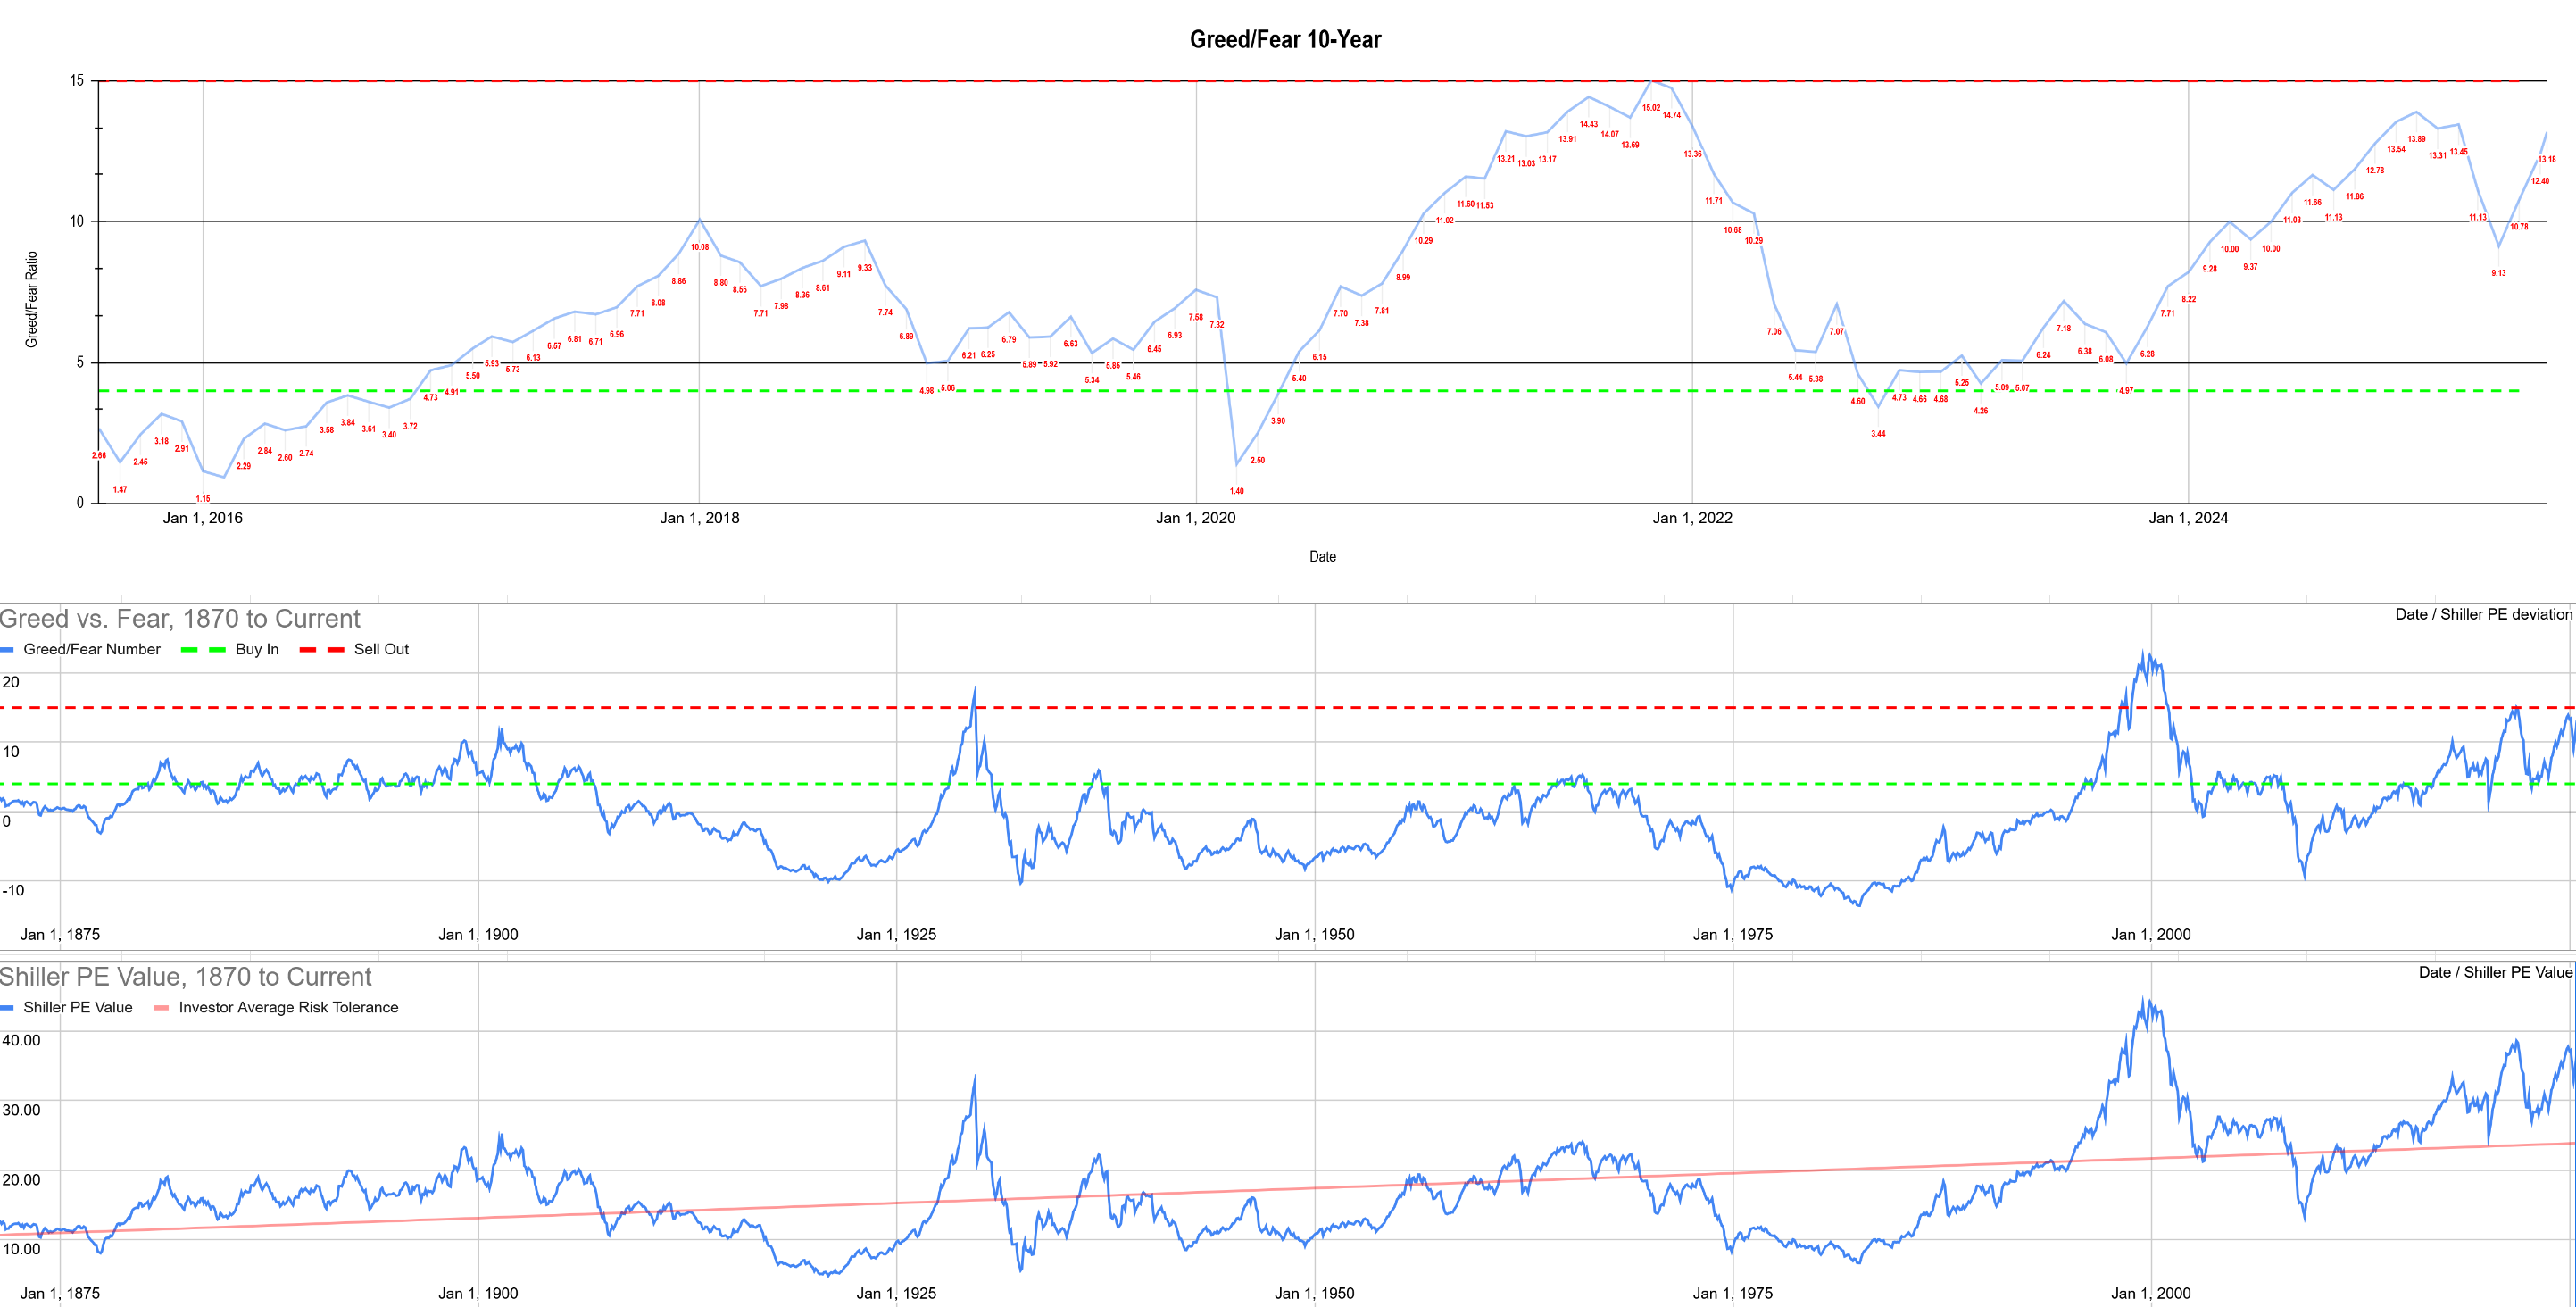Select "Jan 1, 1900" on Greed vs. Fear chart

[x=478, y=934]
